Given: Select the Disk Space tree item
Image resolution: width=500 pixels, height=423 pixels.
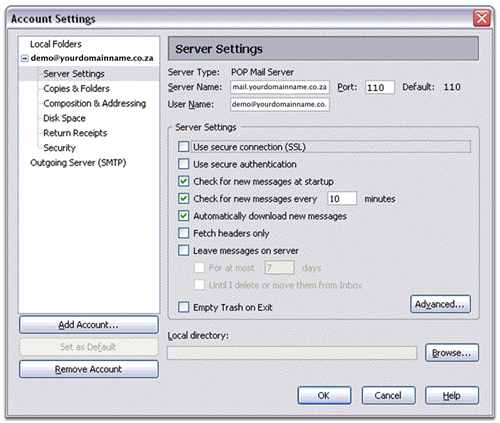Looking at the screenshot, I should point(64,118).
